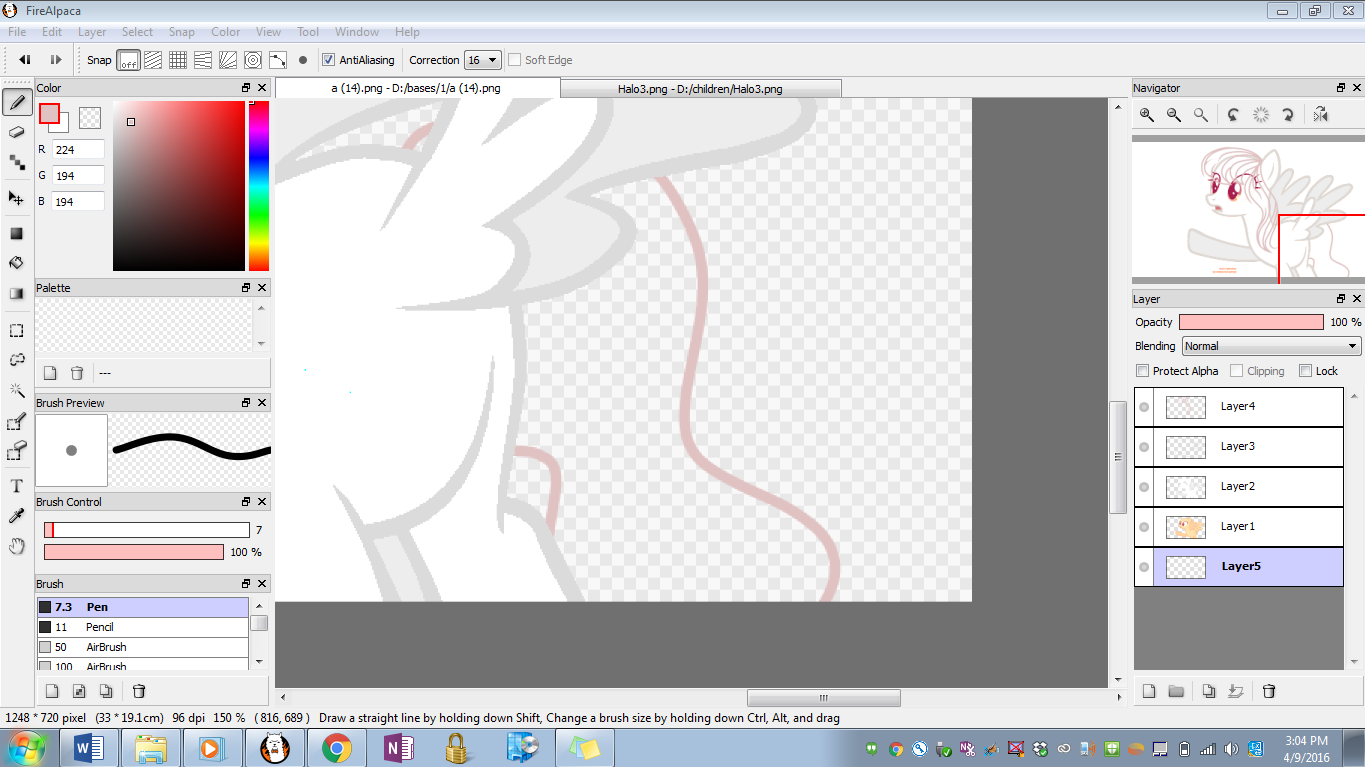Screen dimensions: 1365x767
Task: Select the Magic Wand tool
Action: pos(17,390)
